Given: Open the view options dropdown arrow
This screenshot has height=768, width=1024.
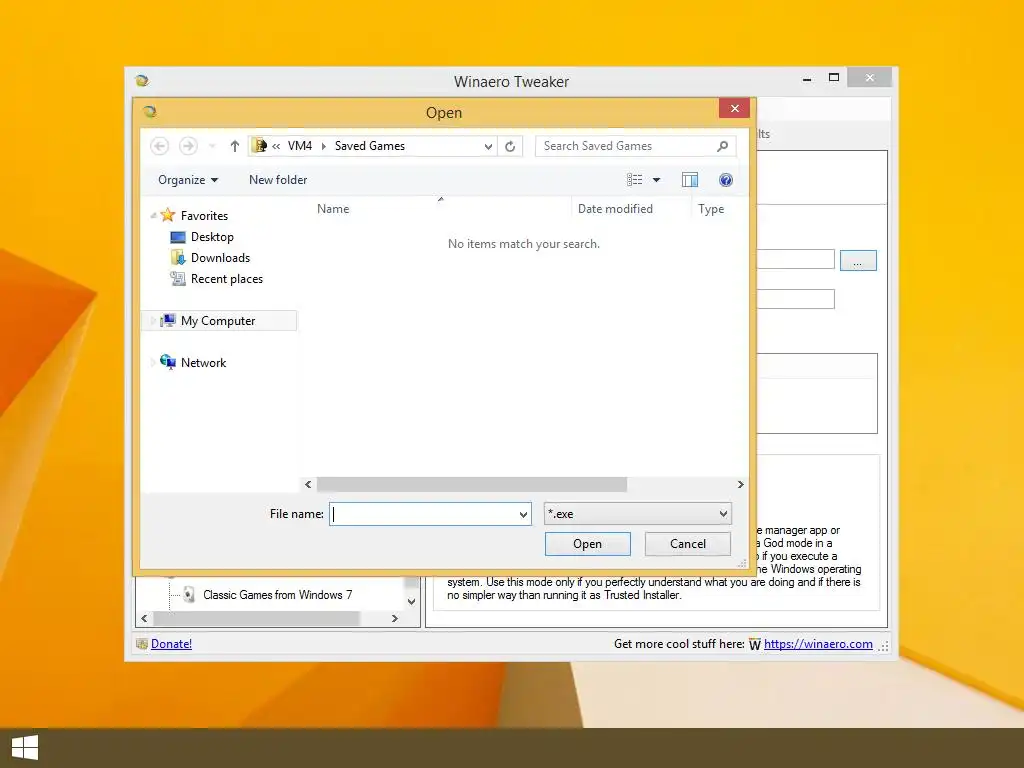Looking at the screenshot, I should click(656, 180).
